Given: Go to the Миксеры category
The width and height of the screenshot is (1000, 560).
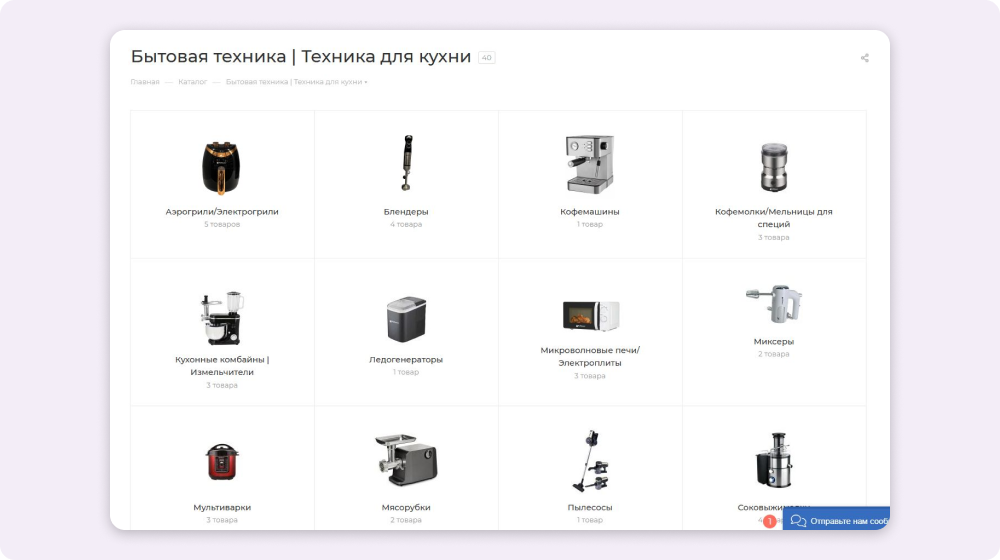Looking at the screenshot, I should tap(774, 342).
